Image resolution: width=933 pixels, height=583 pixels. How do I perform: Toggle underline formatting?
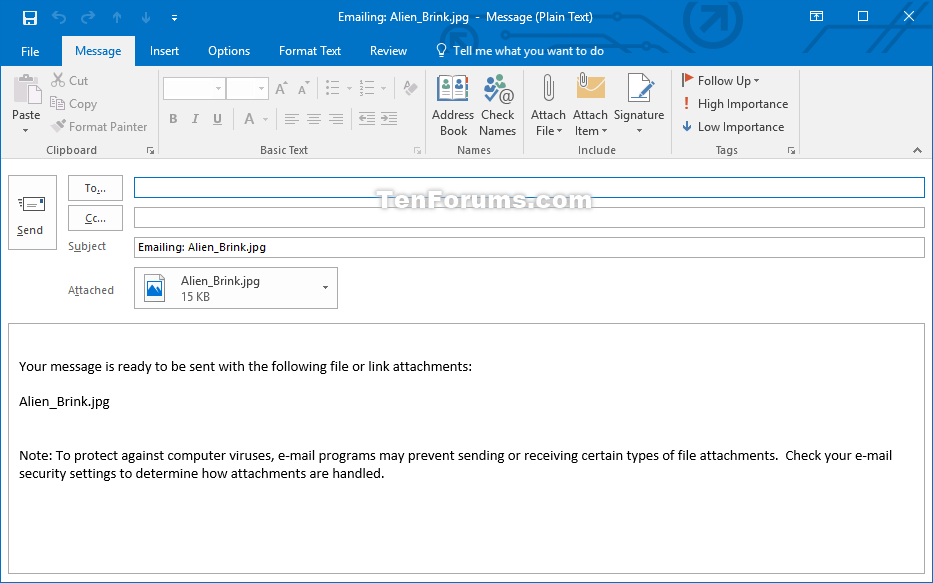pyautogui.click(x=216, y=119)
